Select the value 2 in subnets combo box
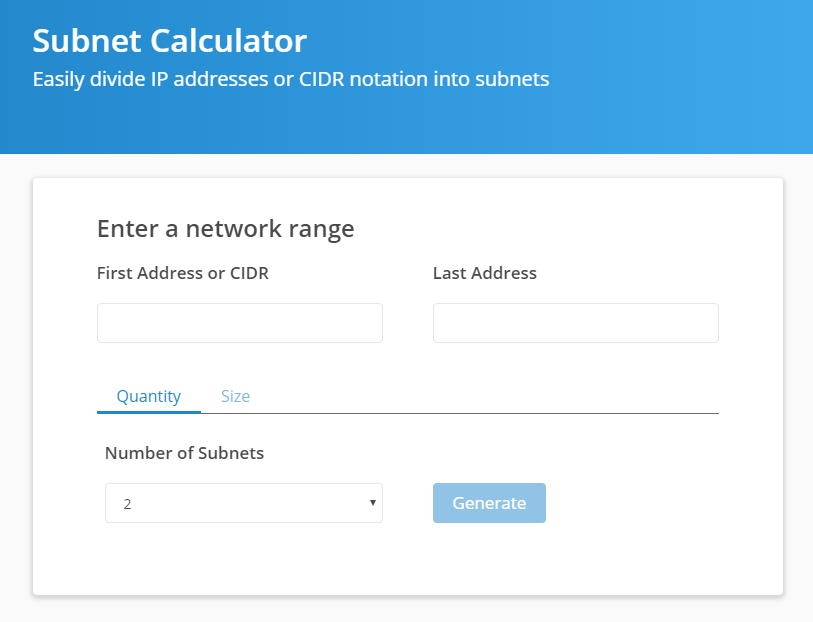 click(x=128, y=504)
